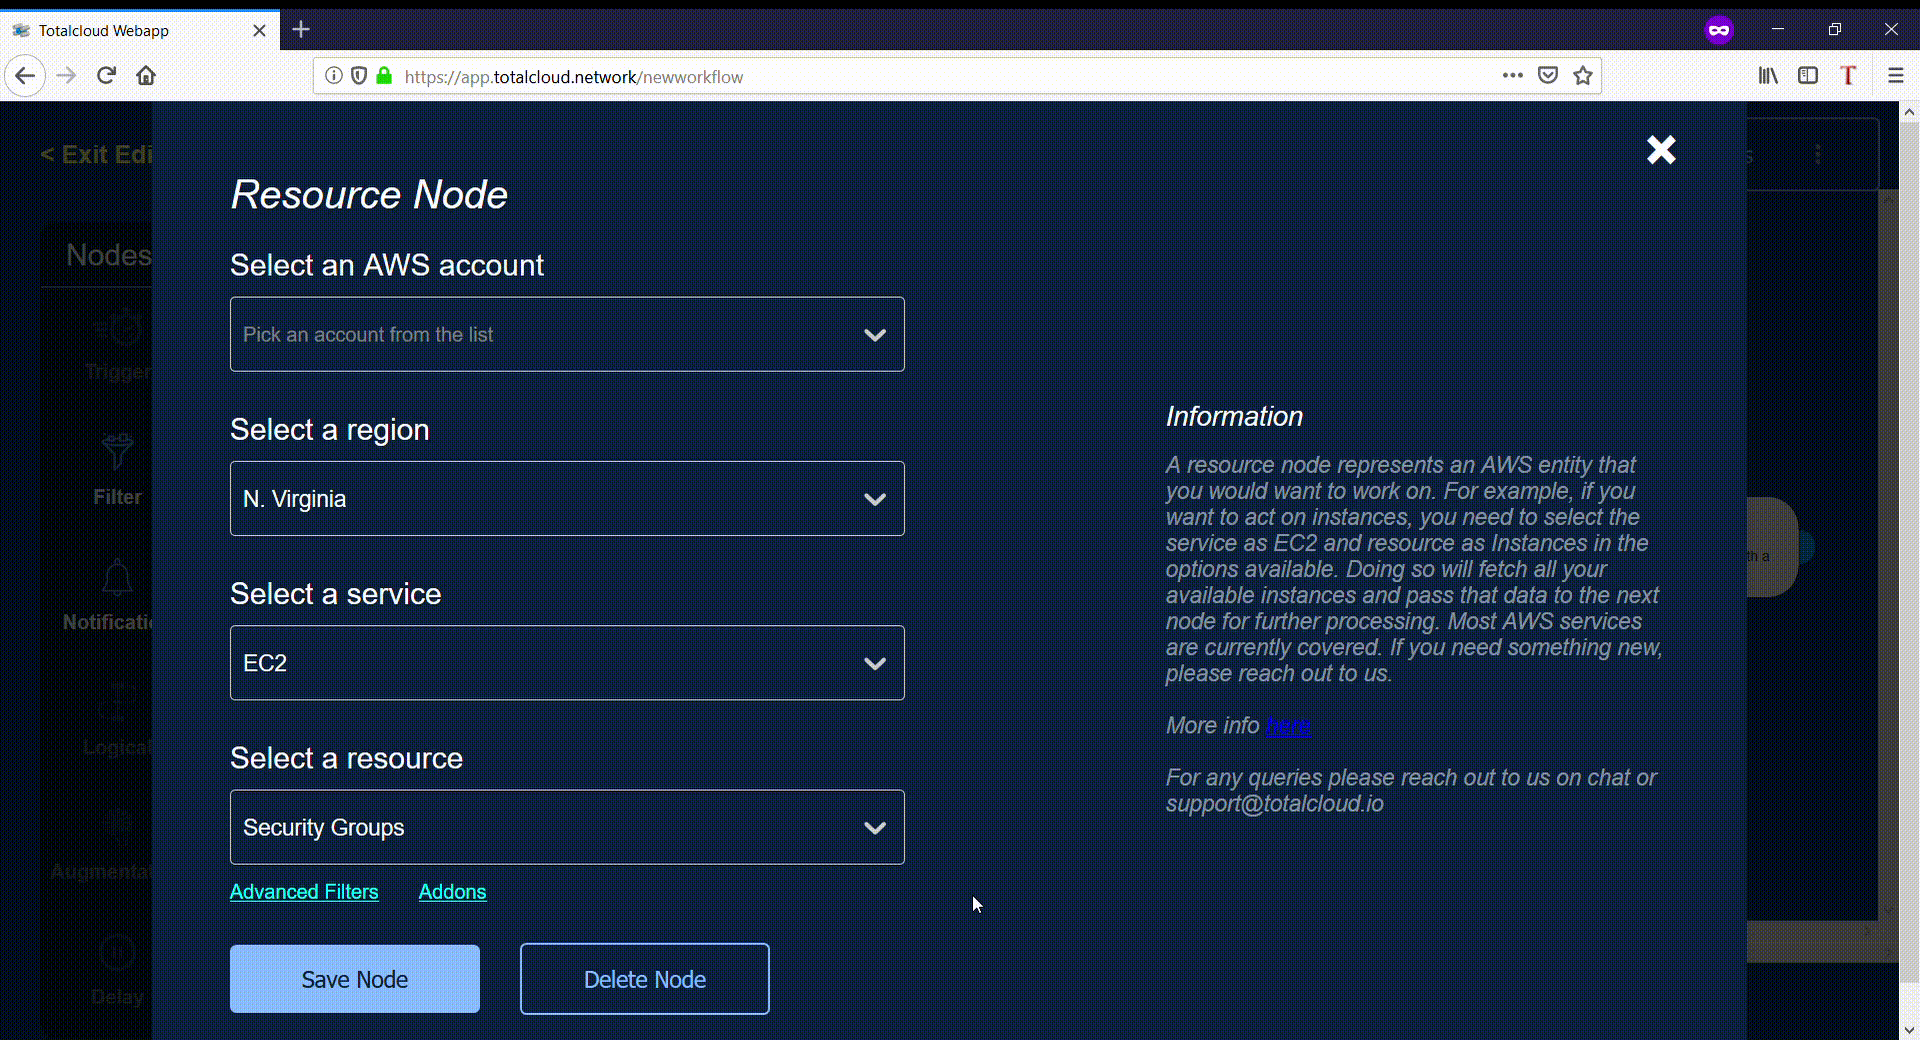The image size is (1920, 1040).
Task: Select the Delay node icon in sidebar
Action: coord(117,953)
